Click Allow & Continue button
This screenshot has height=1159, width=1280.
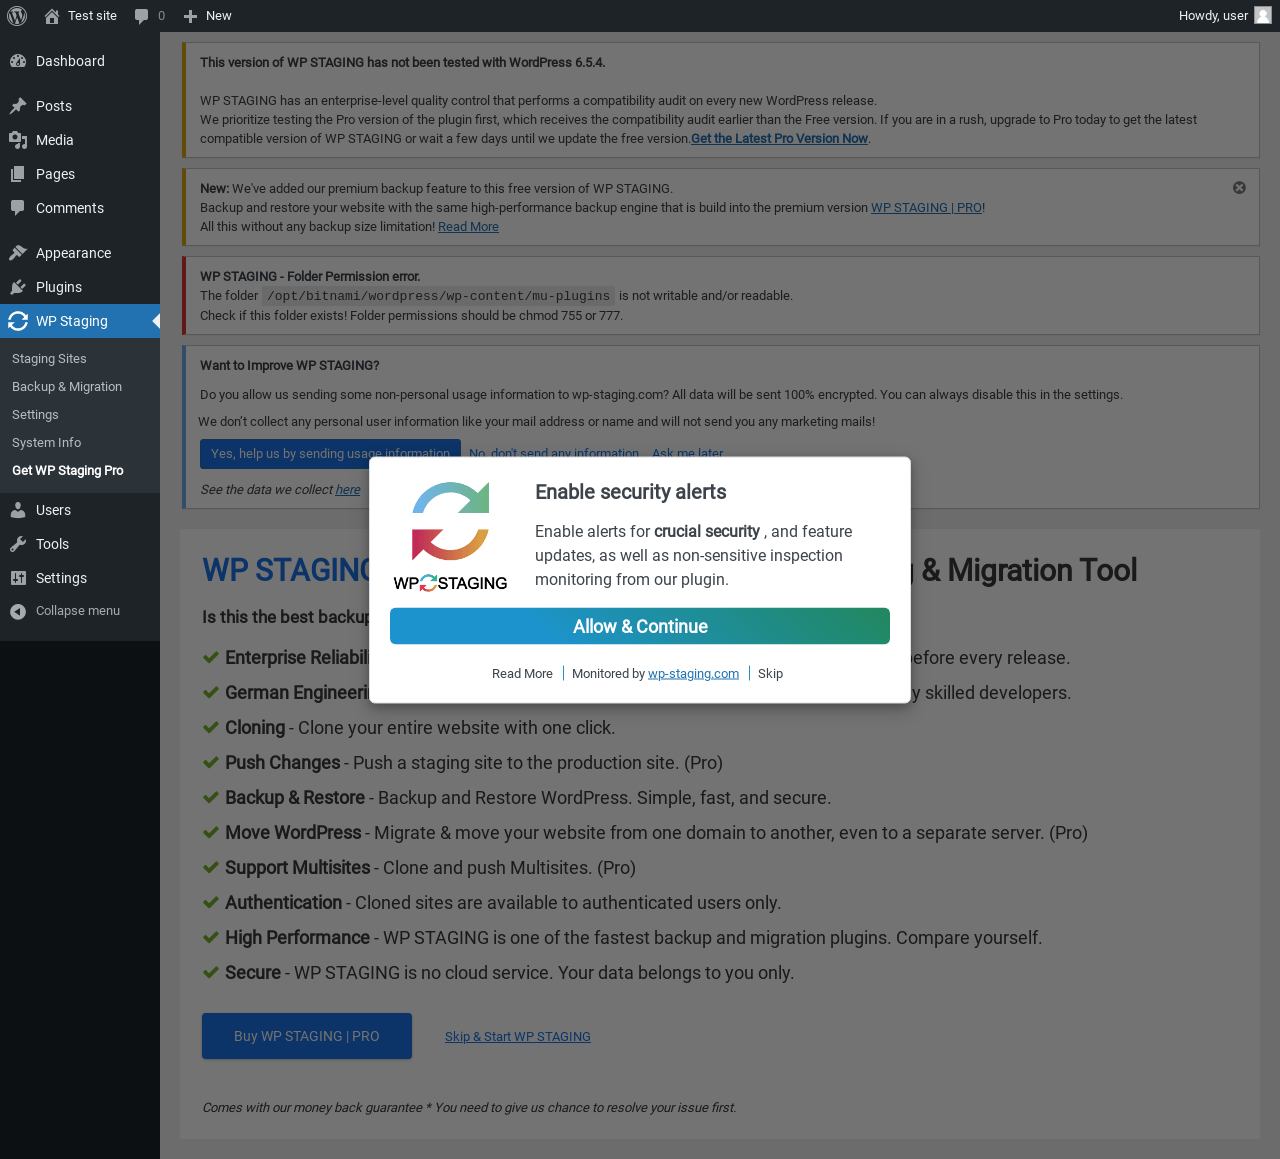click(x=640, y=626)
